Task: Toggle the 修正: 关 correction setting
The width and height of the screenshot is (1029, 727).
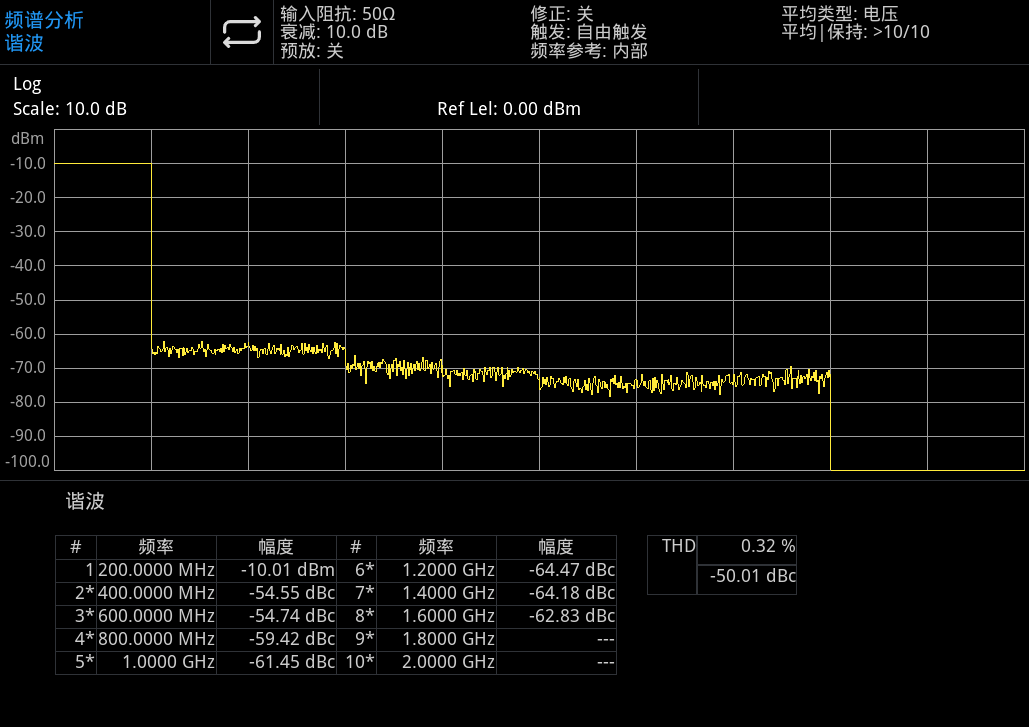Action: click(x=562, y=13)
